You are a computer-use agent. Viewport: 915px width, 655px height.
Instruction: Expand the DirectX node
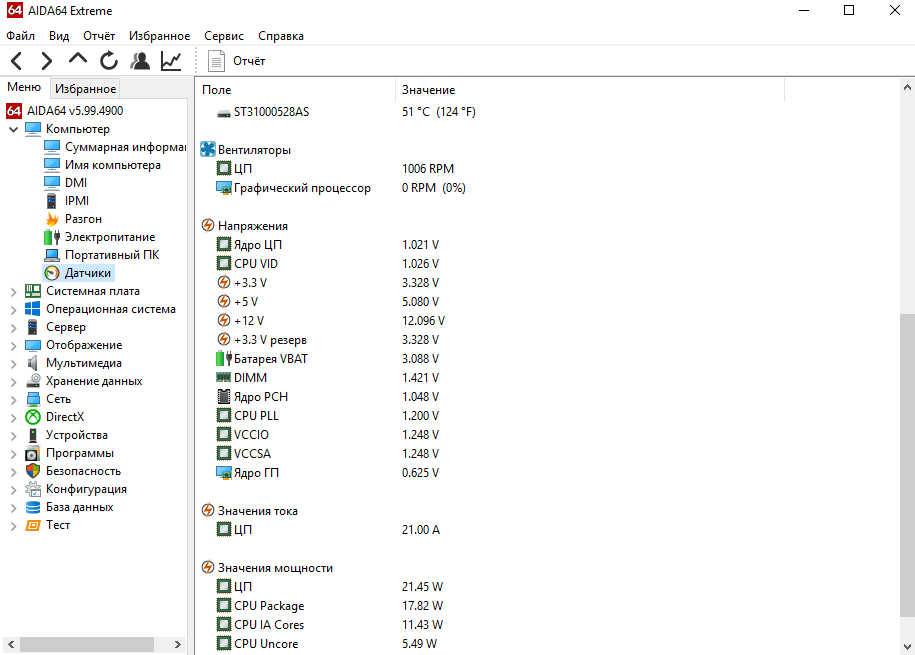tap(13, 418)
